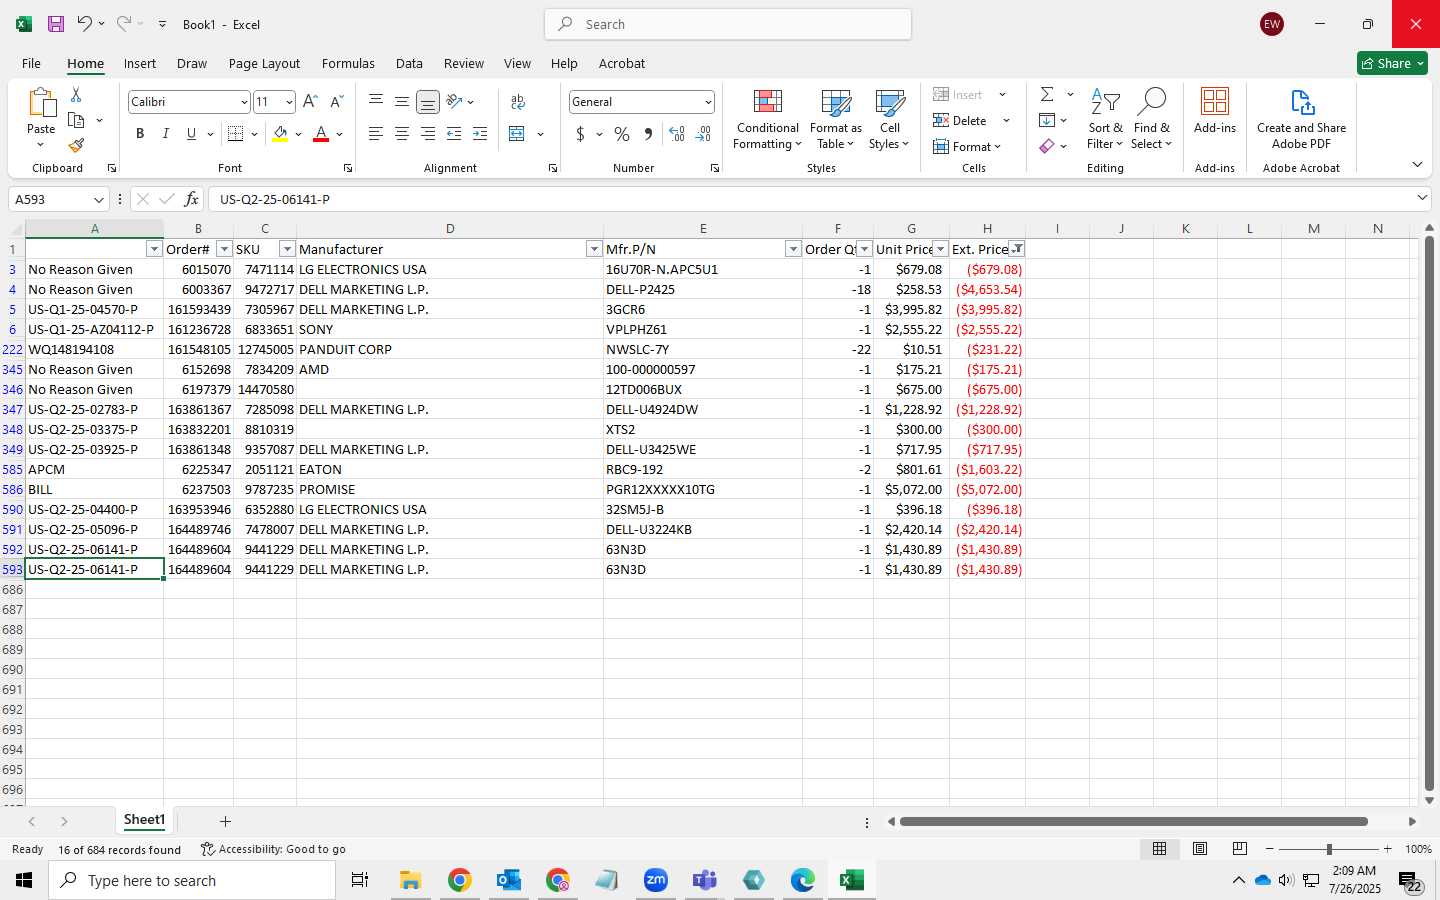Increase font size with the larger A icon
This screenshot has height=900, width=1440.
(x=310, y=102)
